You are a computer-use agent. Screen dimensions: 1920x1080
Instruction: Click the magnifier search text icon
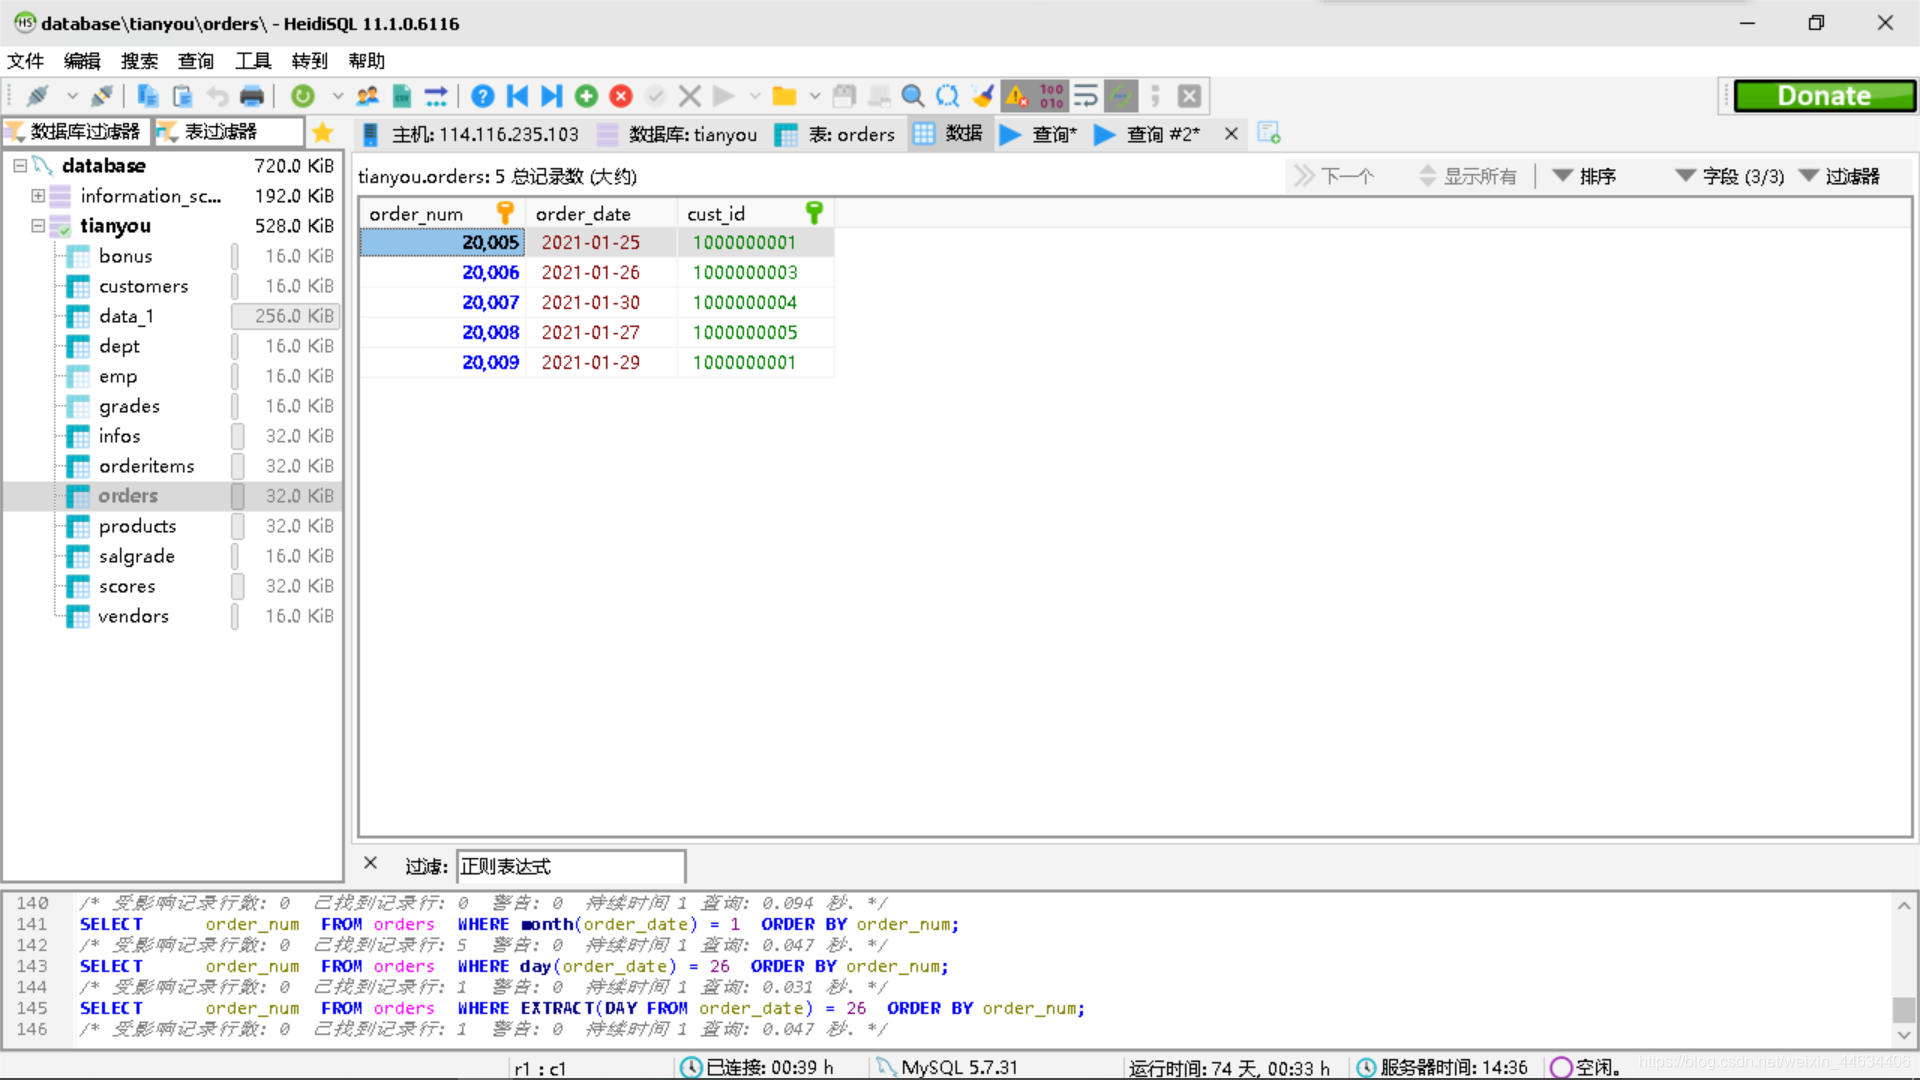(912, 96)
